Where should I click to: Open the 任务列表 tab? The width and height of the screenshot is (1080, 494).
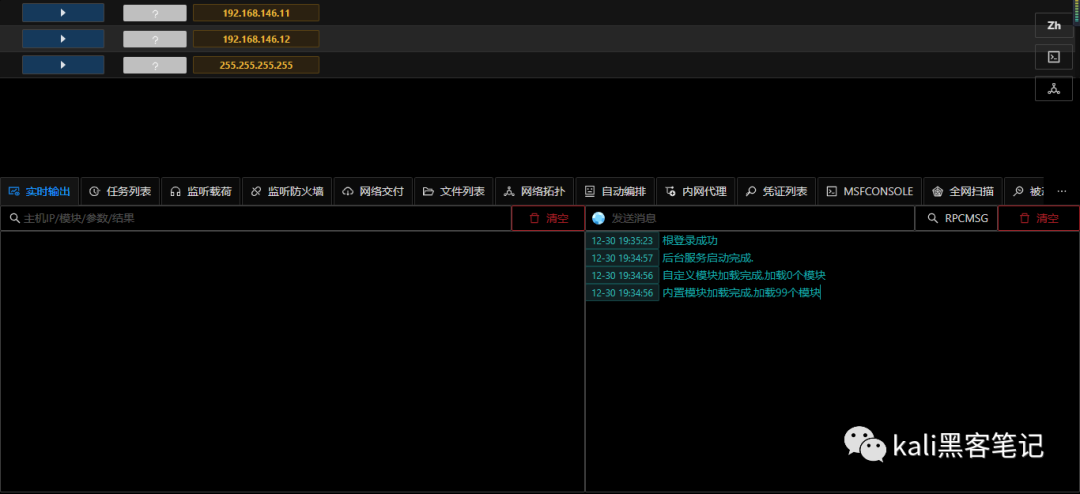click(121, 192)
